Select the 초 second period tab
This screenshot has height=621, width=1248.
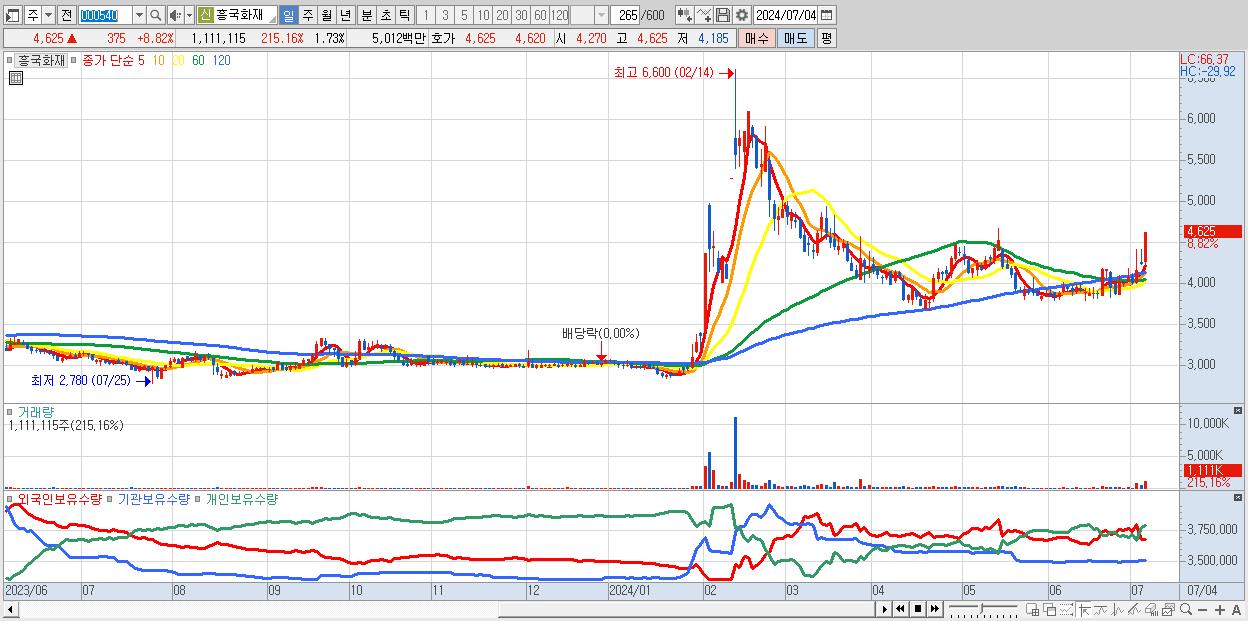click(x=386, y=16)
